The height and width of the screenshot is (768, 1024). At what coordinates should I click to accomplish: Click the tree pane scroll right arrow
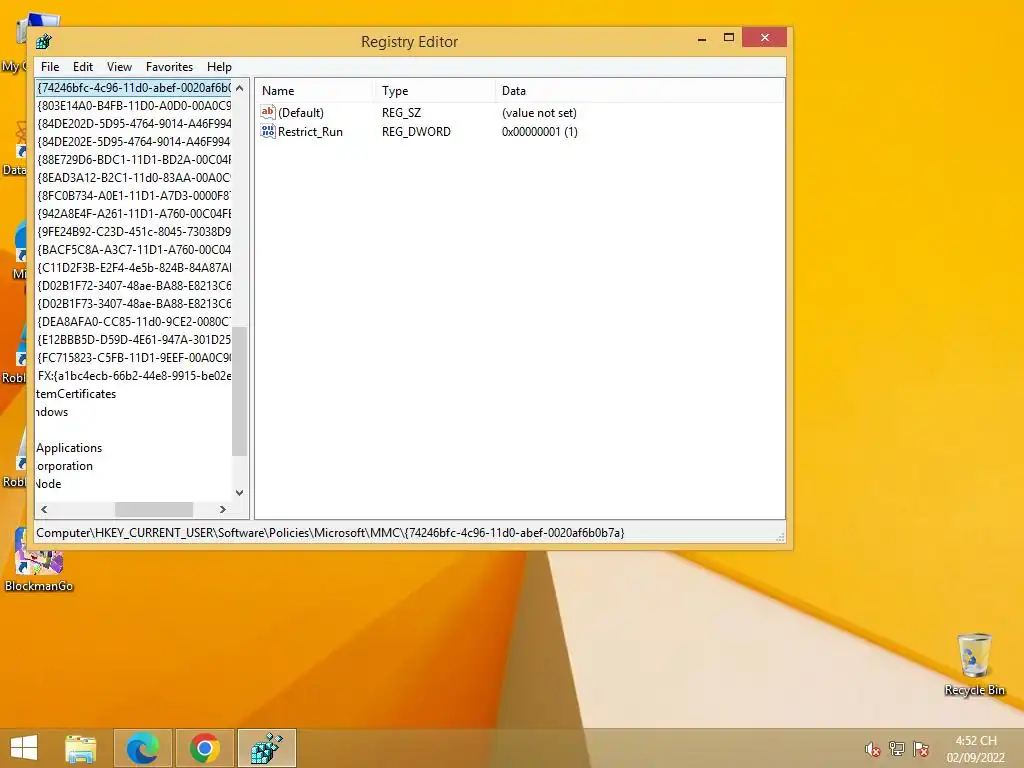223,509
